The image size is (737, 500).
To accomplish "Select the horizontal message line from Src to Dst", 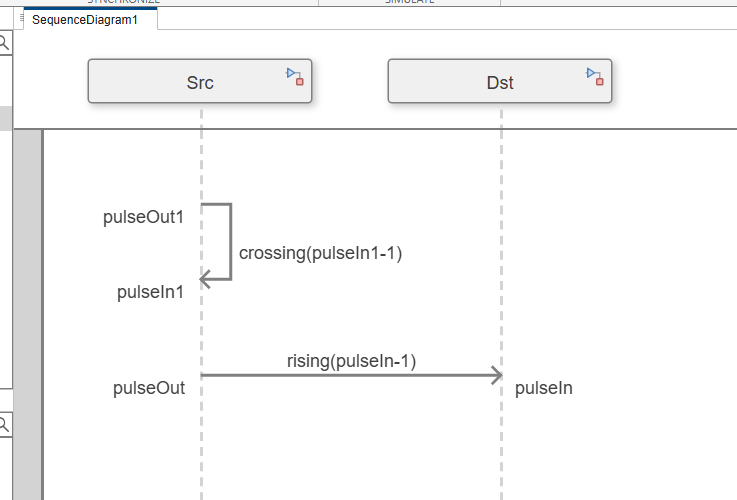I will tap(350, 376).
